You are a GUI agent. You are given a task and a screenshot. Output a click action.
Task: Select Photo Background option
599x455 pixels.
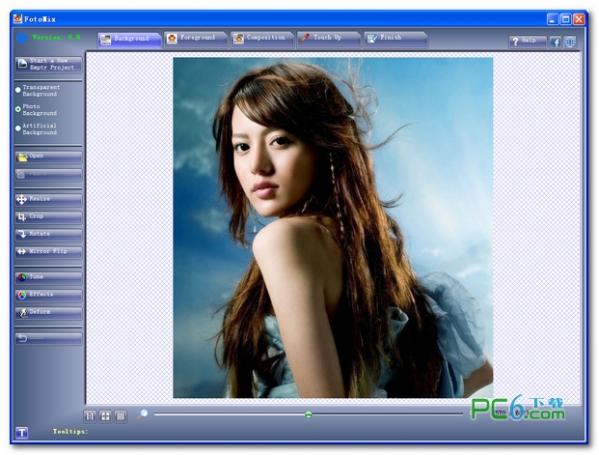pos(36,110)
